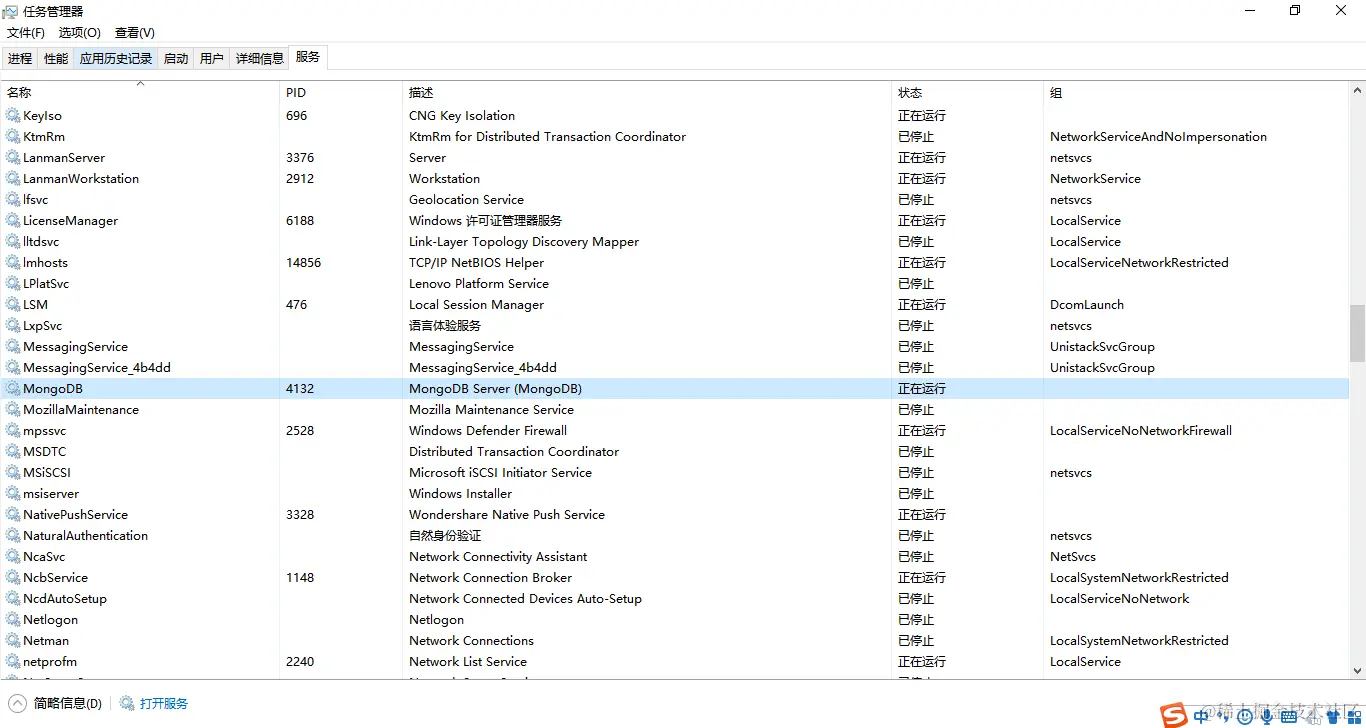Click the DcomLaunch group cell
This screenshot has width=1366, height=728.
pyautogui.click(x=1087, y=305)
